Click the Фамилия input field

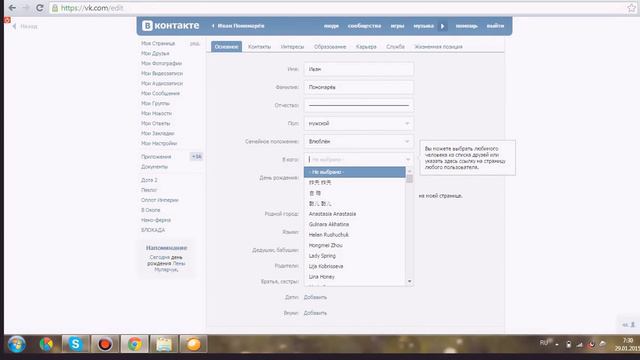pos(358,87)
